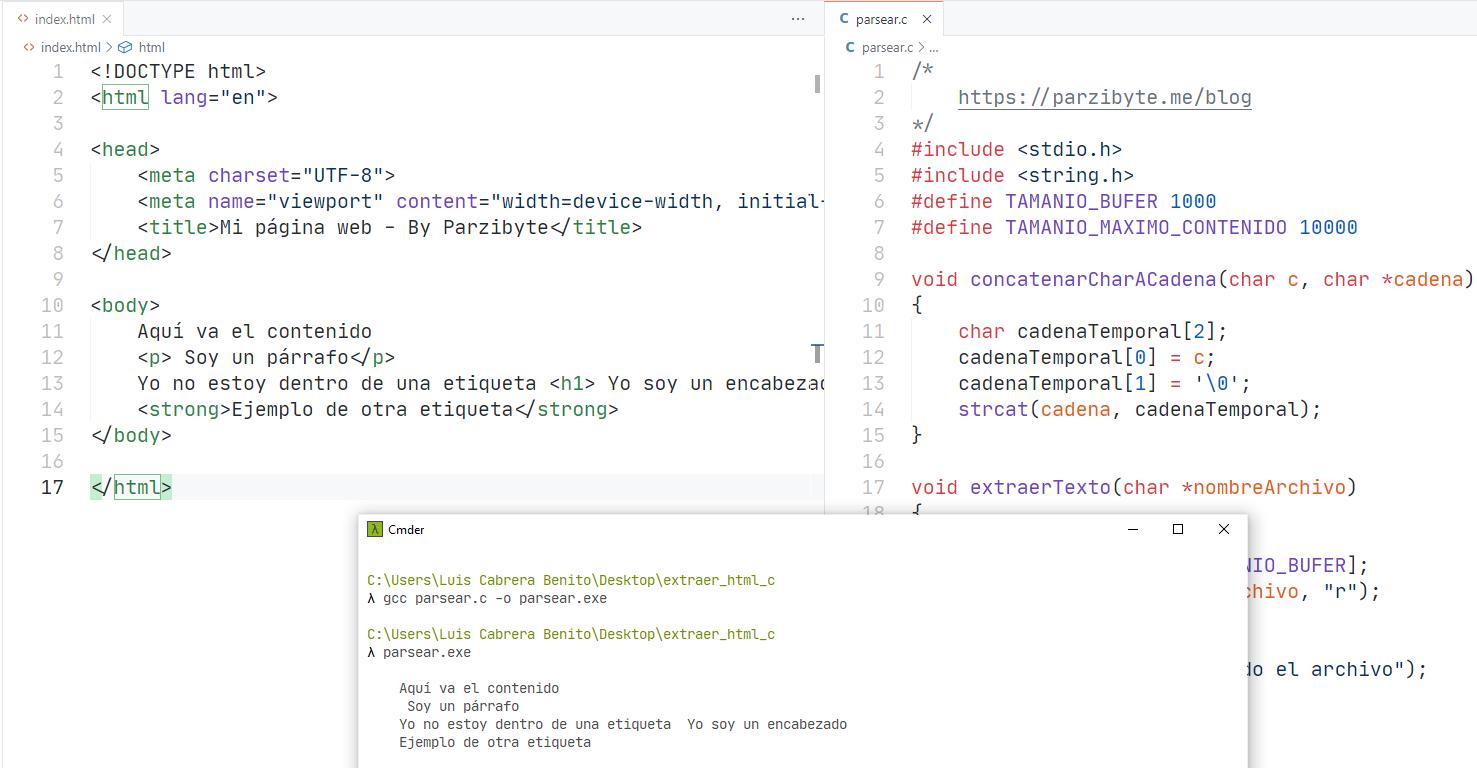Click the <head> opening tag on line 4
The image size is (1477, 768).
(x=125, y=149)
